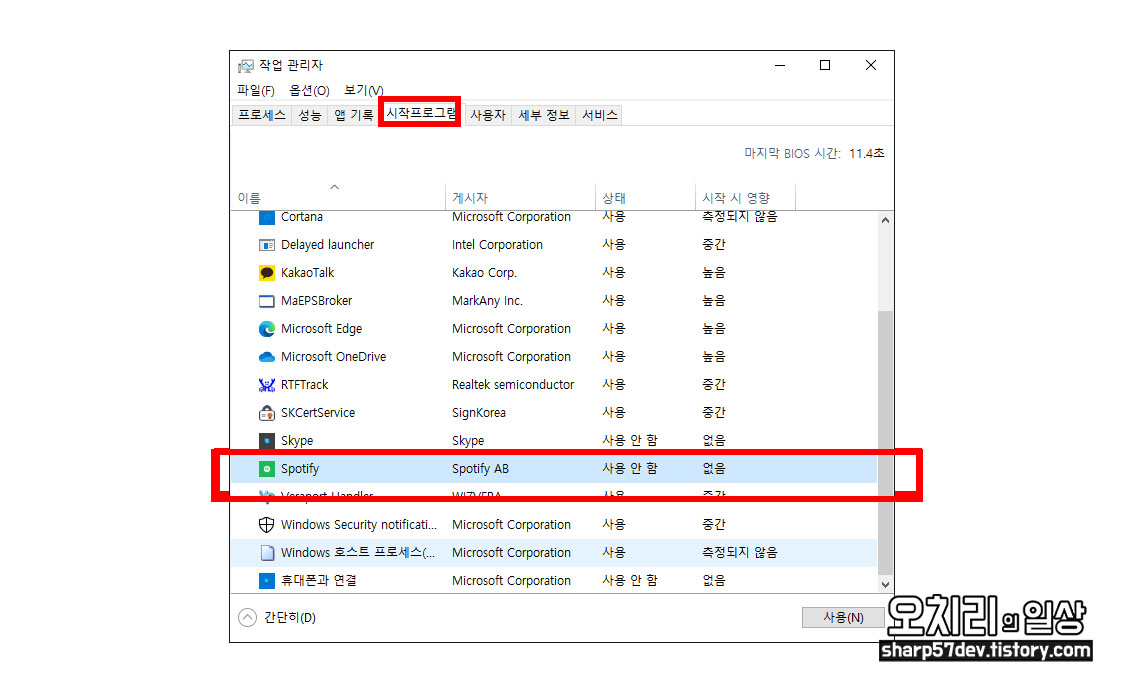Collapse view with 간단히(D) chevron

click(x=247, y=618)
